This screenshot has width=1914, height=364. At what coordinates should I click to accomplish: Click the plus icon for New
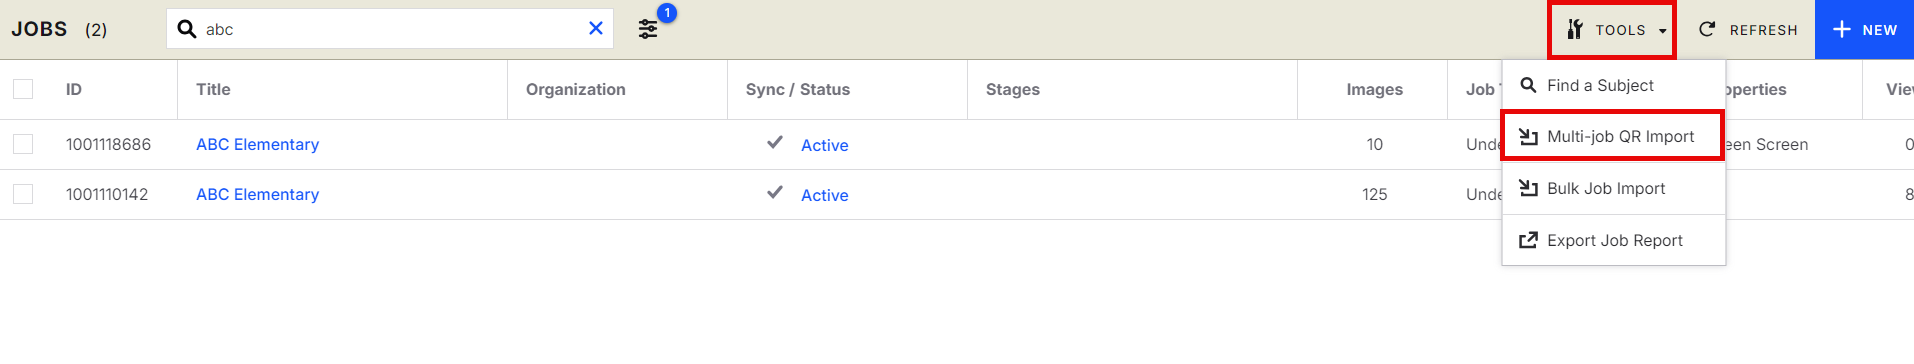pyautogui.click(x=1842, y=29)
